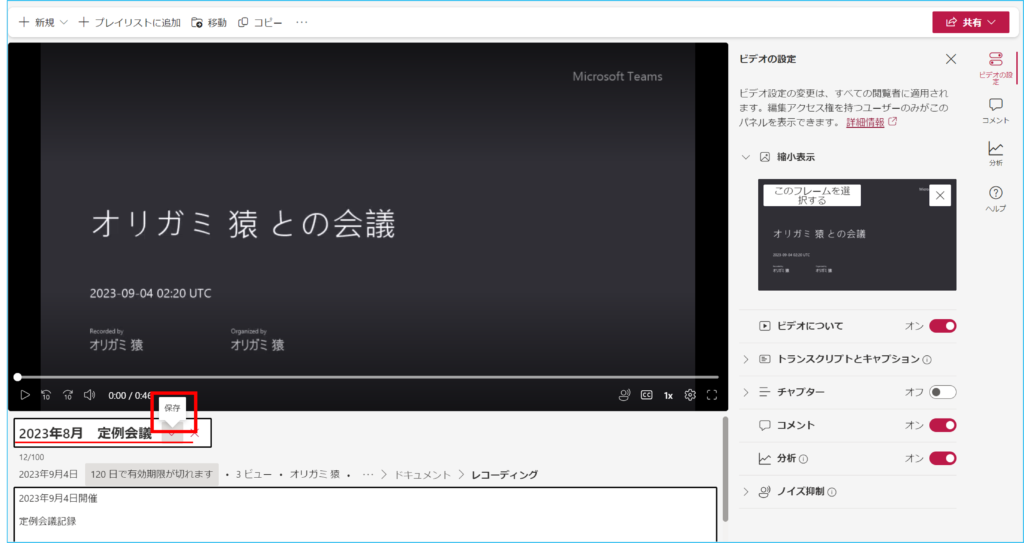Open the ヘルプ help sidebar icon

point(995,198)
